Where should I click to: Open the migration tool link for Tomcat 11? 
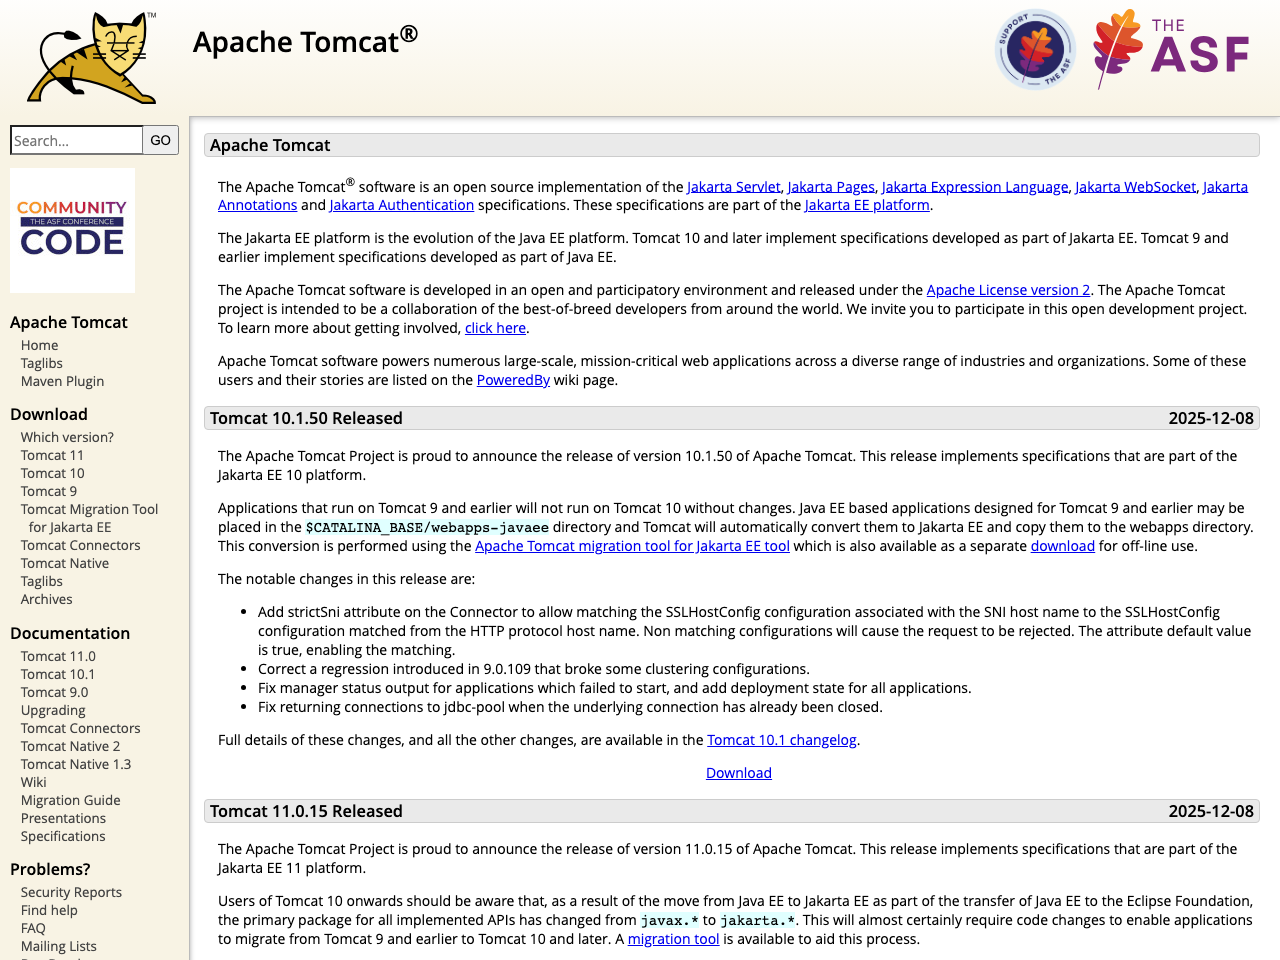673,938
